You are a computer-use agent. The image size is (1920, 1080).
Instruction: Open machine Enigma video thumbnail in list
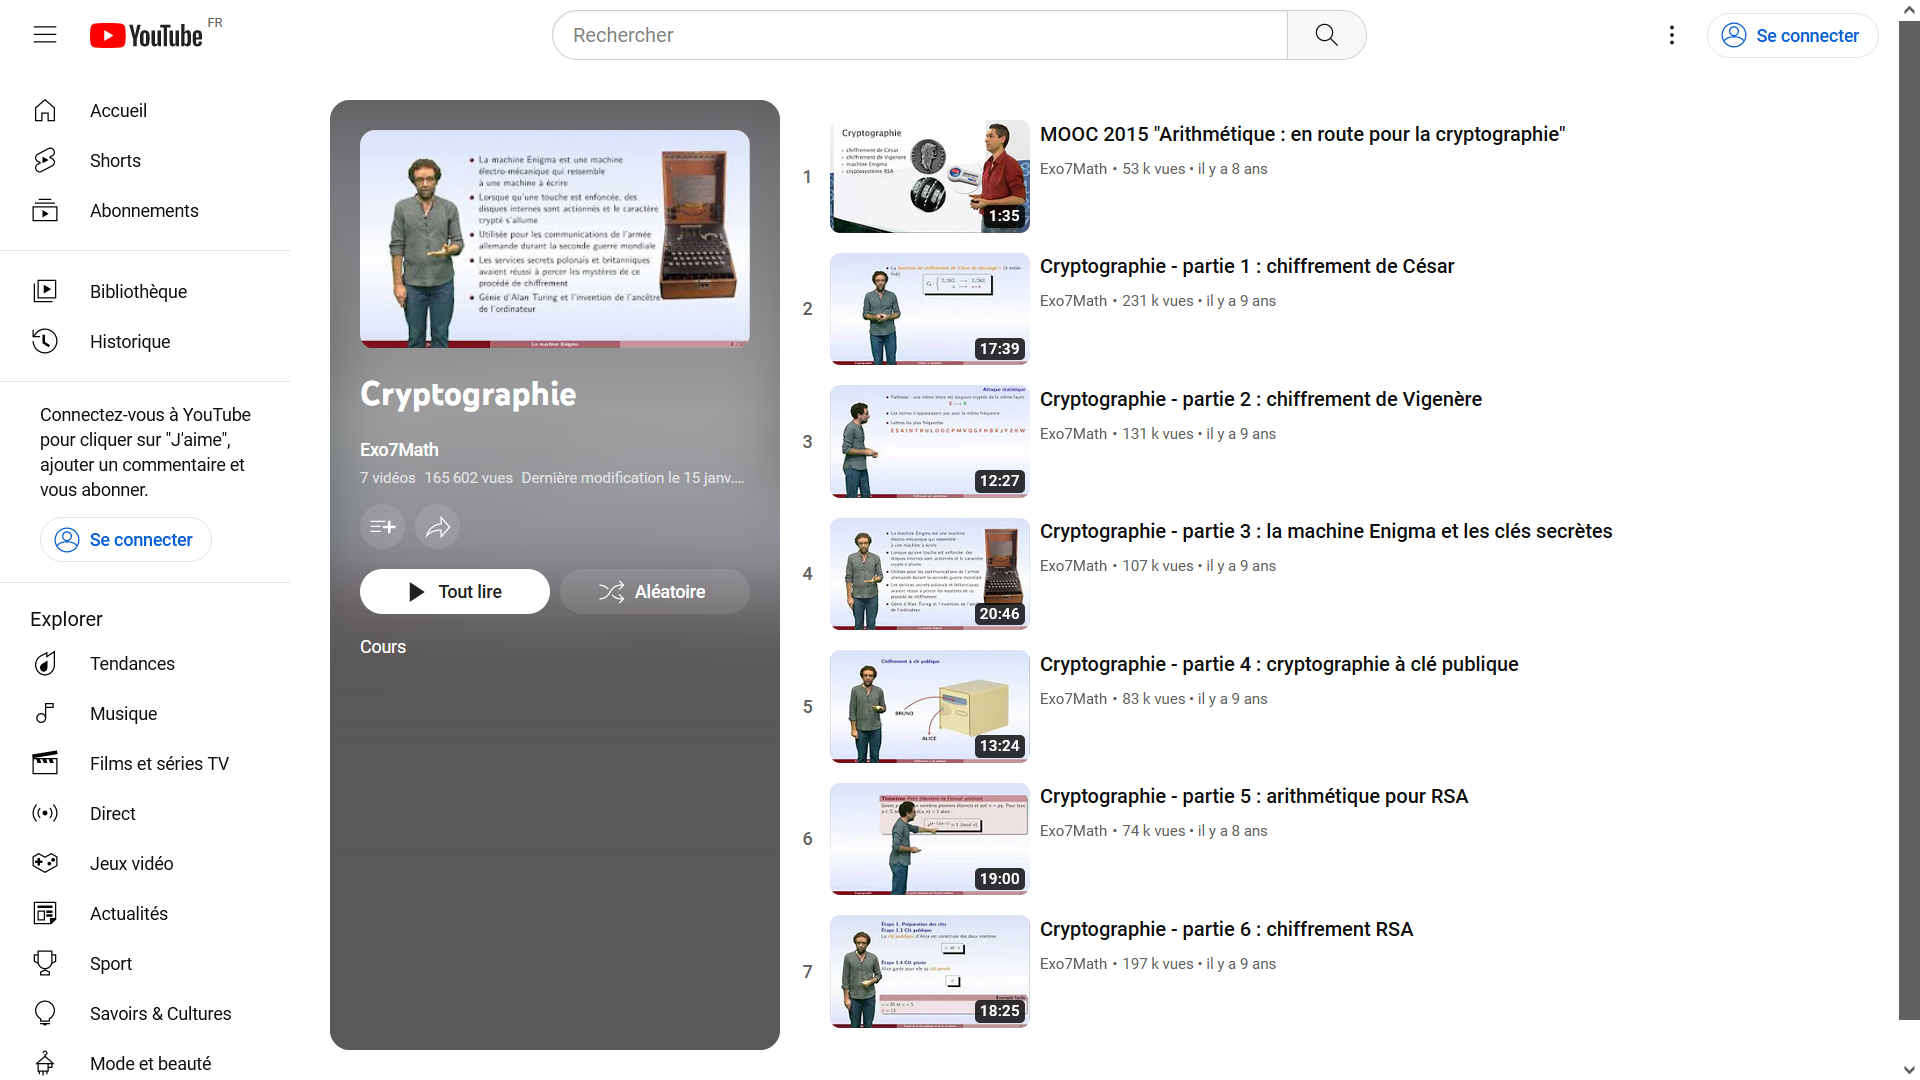click(930, 574)
